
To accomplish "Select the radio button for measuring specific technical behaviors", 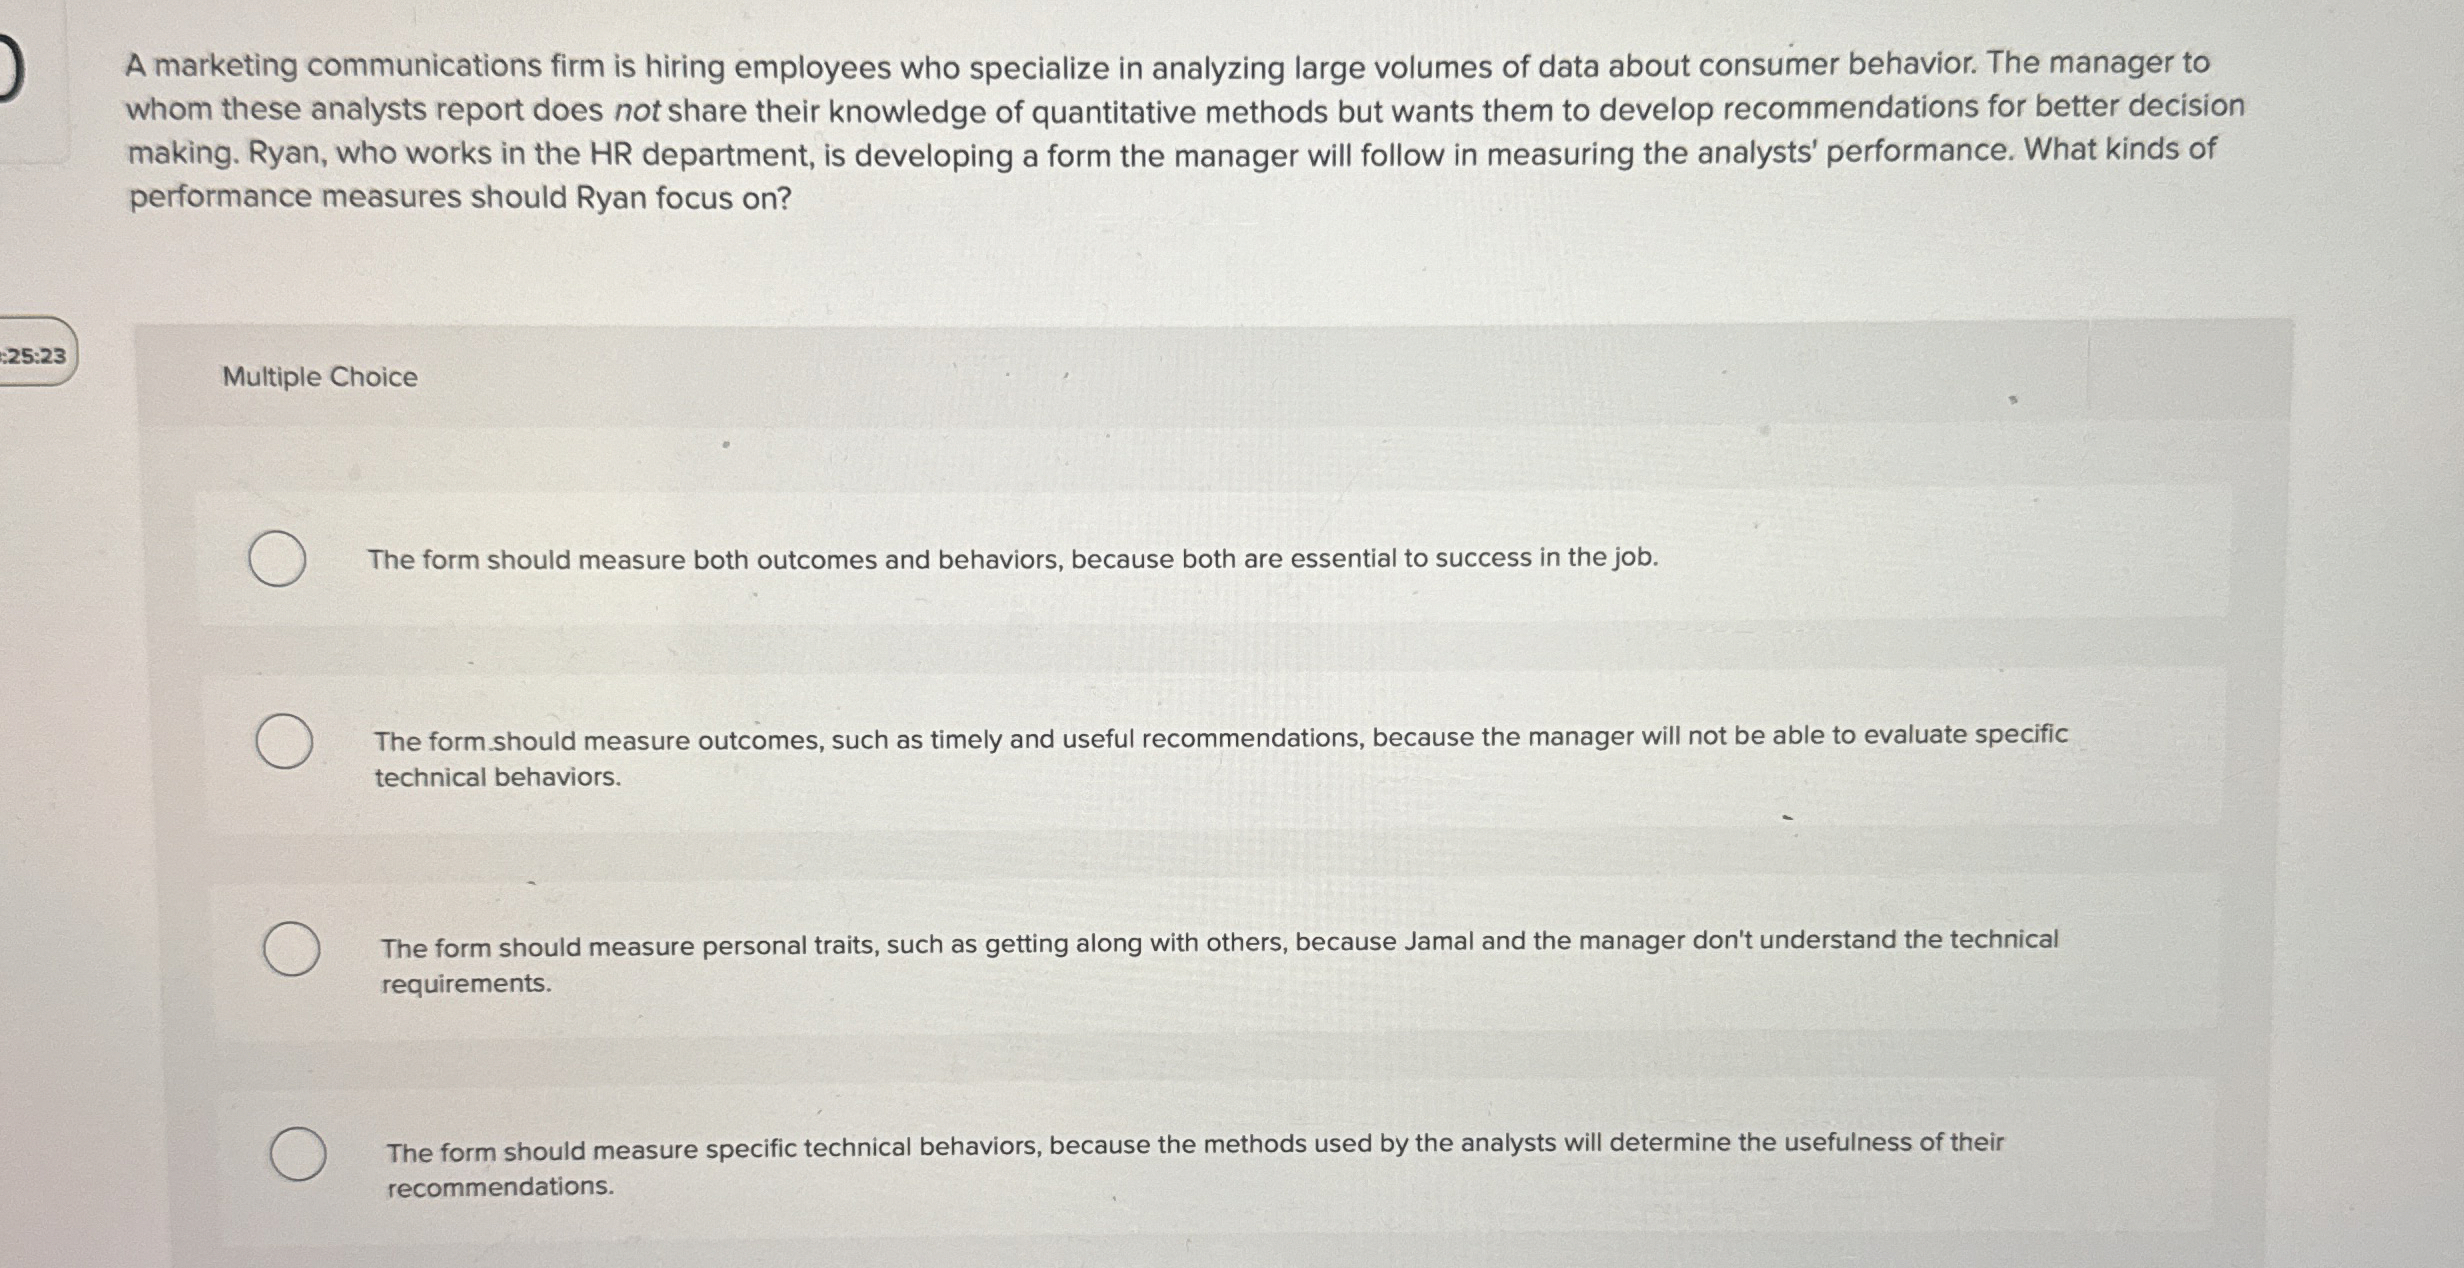I will 298,1155.
